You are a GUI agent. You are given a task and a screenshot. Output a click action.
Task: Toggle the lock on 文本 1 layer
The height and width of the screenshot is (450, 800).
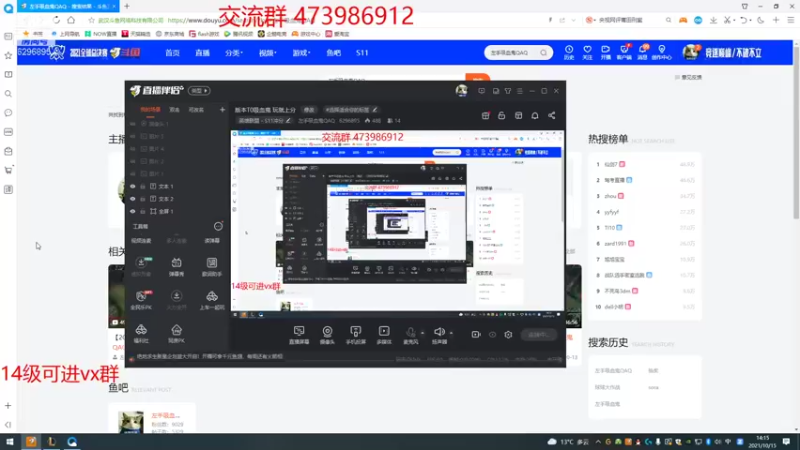(x=143, y=186)
